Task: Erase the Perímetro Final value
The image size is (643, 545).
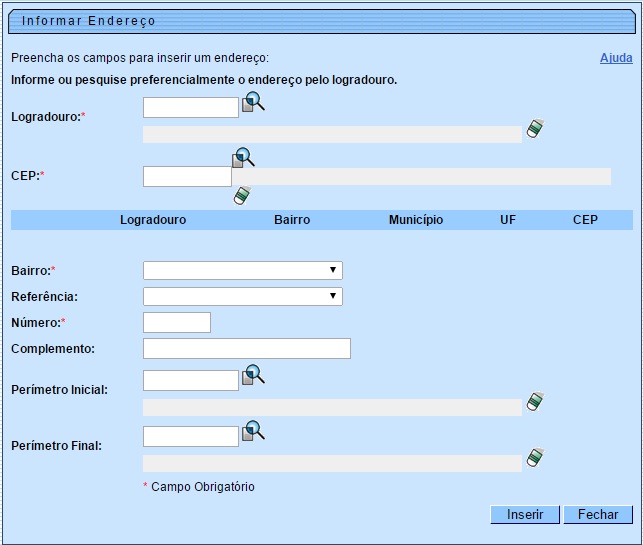Action: pyautogui.click(x=535, y=458)
